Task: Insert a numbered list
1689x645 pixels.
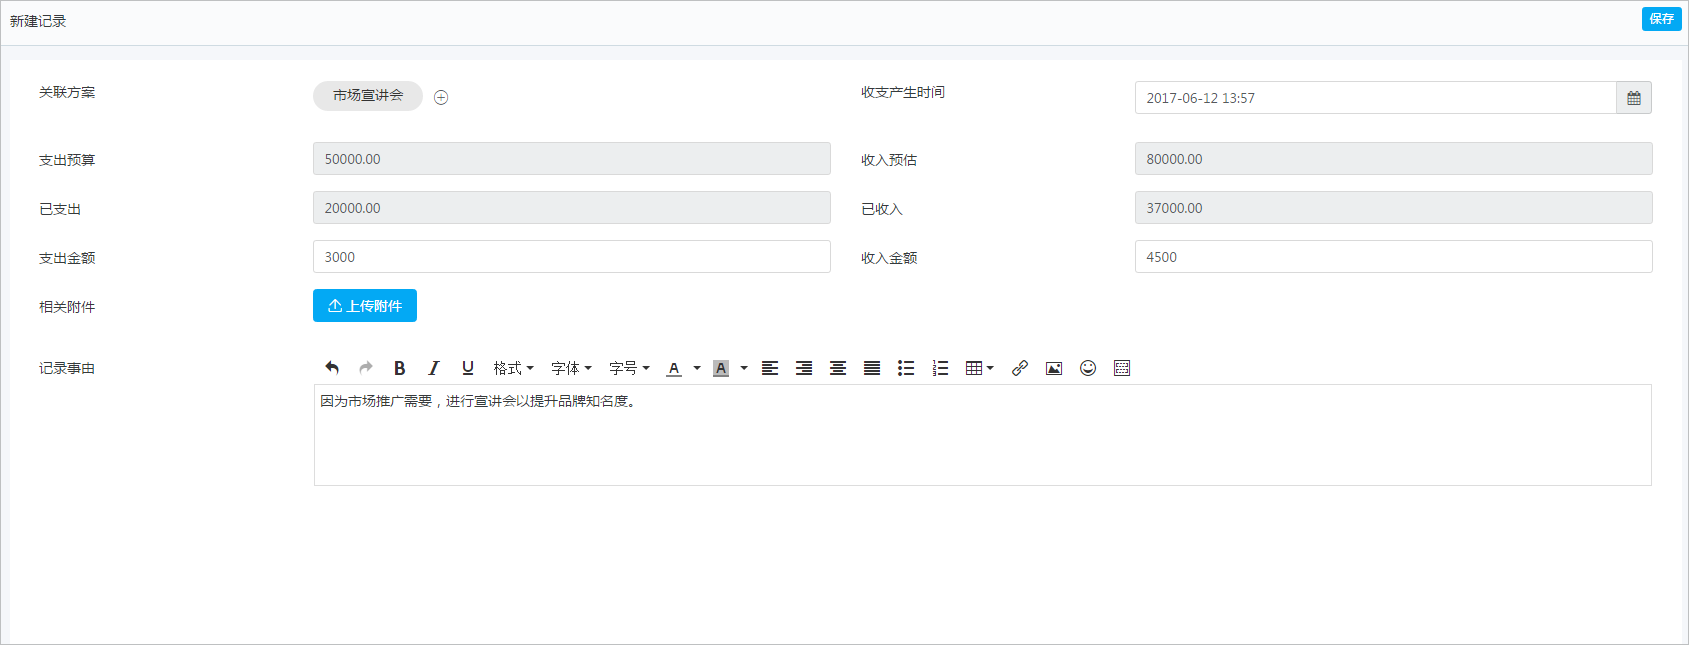Action: (940, 368)
